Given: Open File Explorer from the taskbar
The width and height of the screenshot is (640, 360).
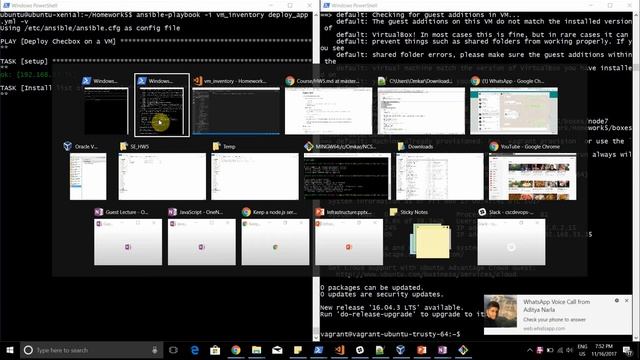Looking at the screenshot, I should point(256,350).
